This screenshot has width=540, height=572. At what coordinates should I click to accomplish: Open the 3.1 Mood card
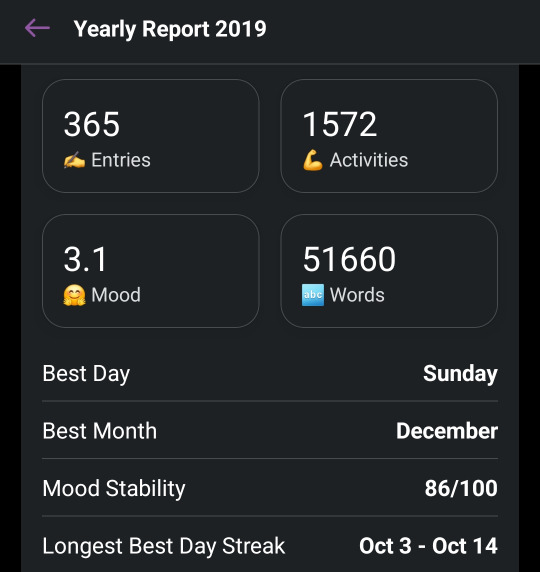pyautogui.click(x=151, y=271)
